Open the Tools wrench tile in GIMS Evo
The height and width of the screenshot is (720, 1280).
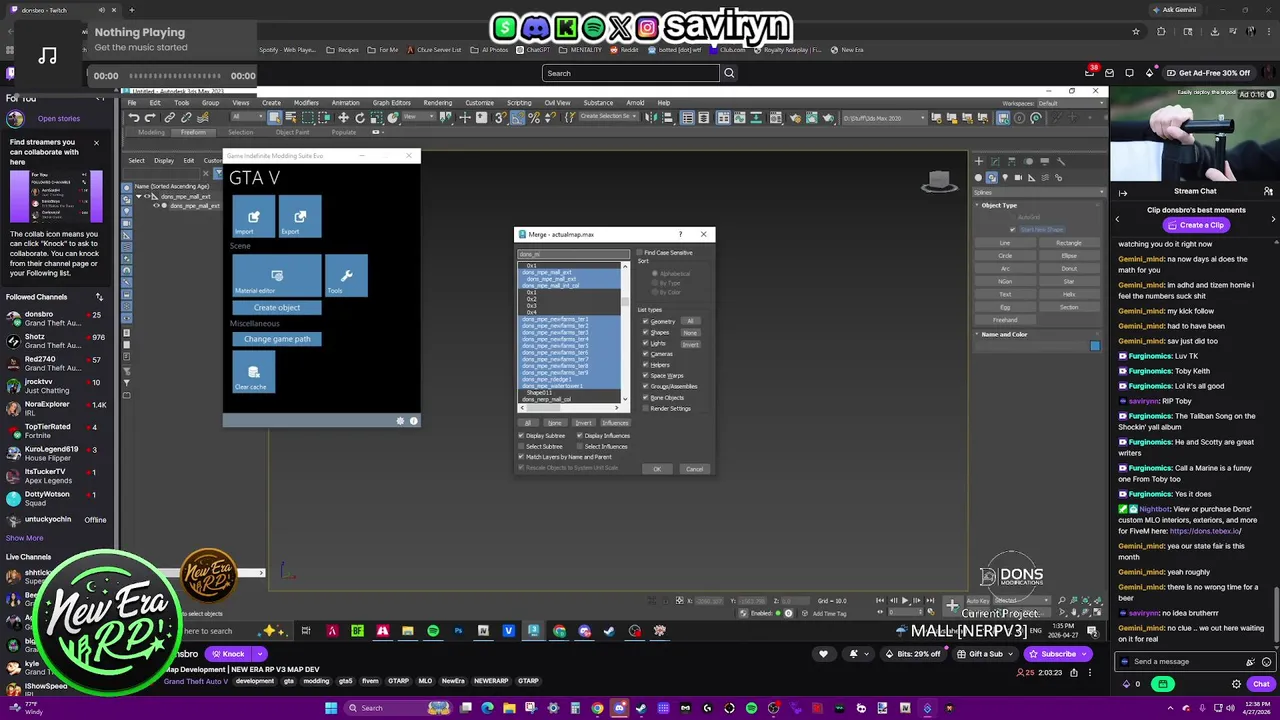346,276
